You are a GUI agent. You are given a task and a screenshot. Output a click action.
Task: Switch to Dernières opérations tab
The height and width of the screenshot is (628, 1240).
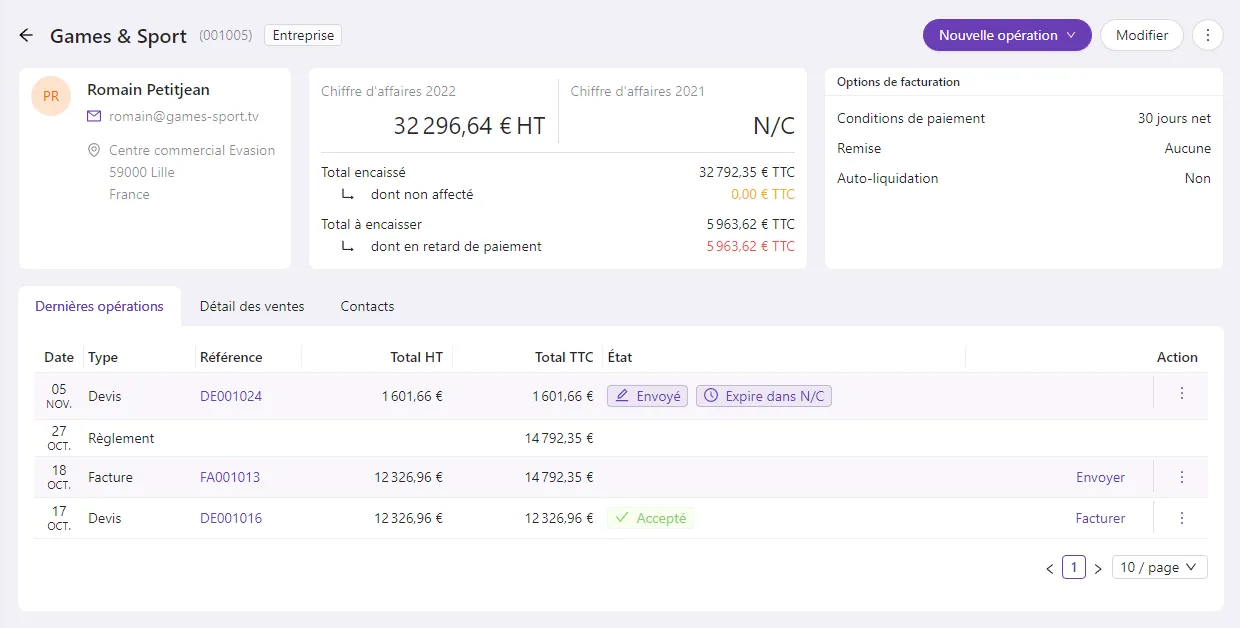click(99, 306)
